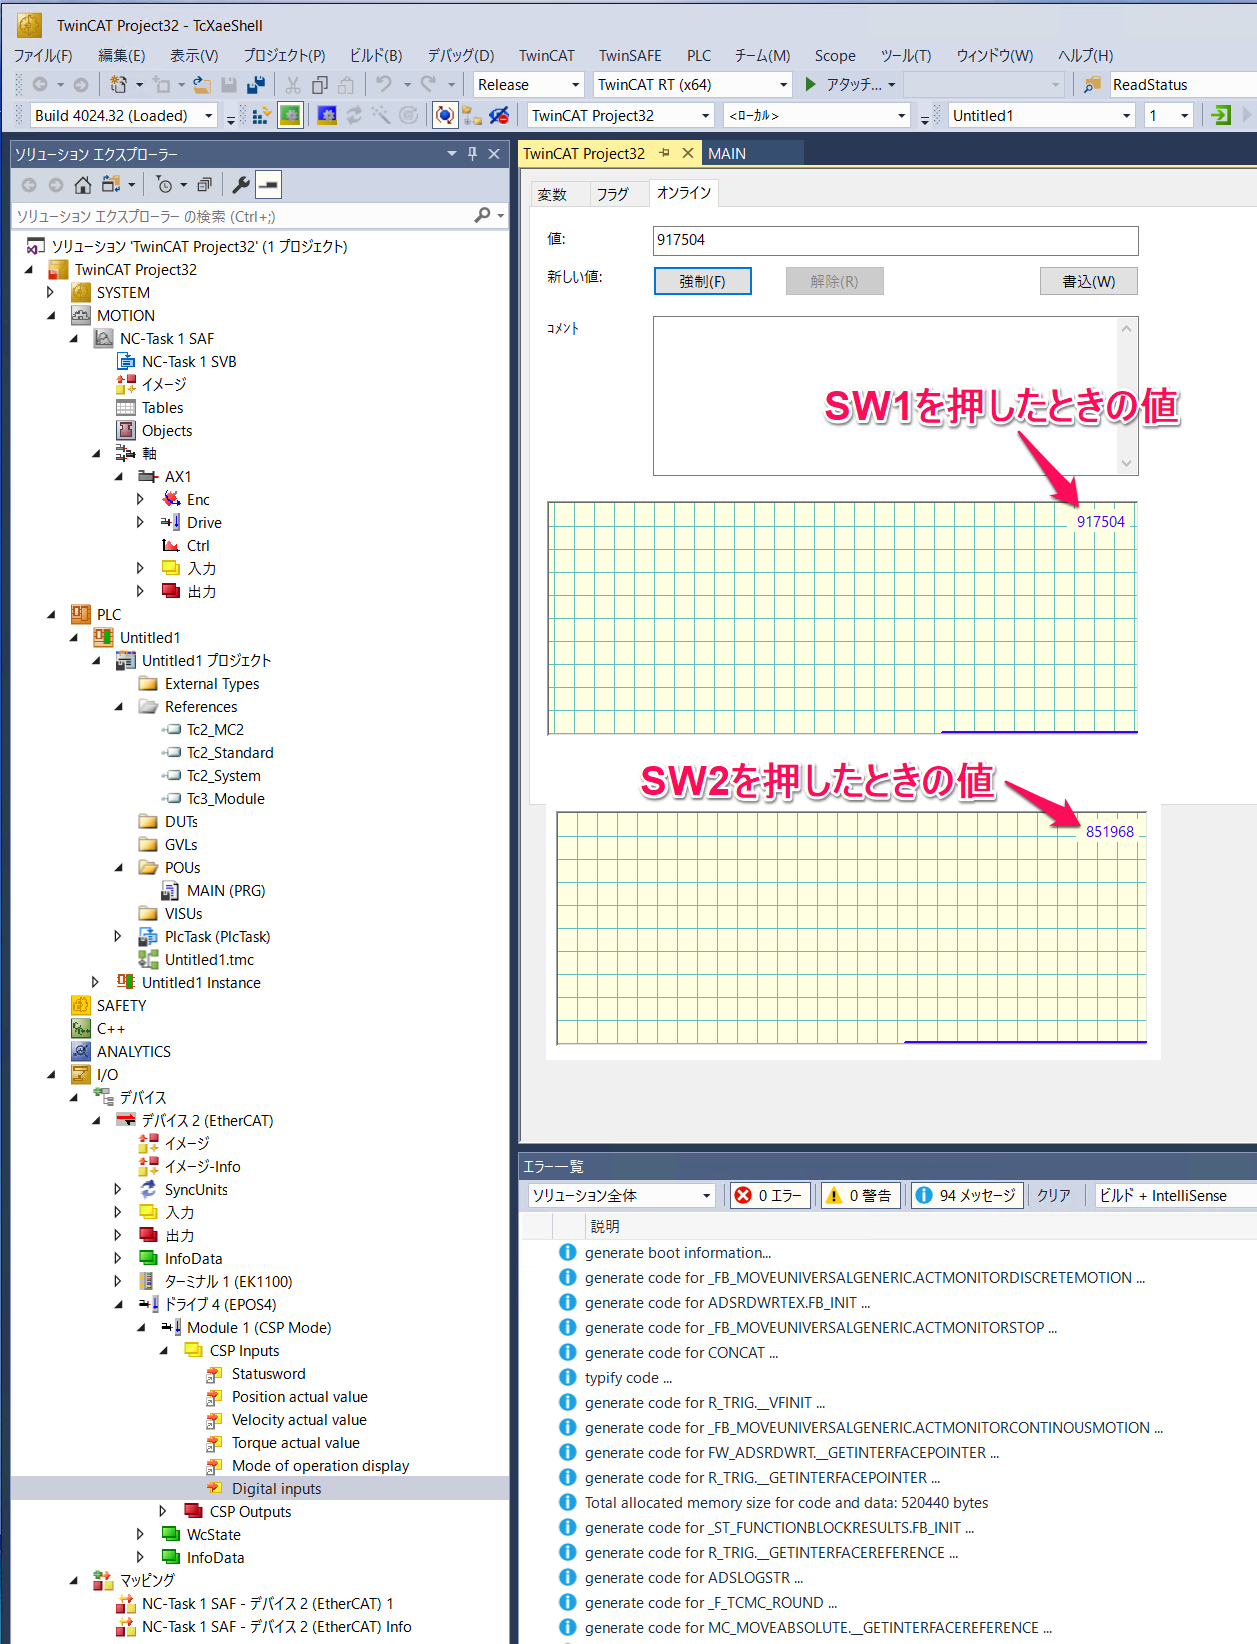Expand the PlcTask (PlcTask) node
The height and width of the screenshot is (1644, 1257).
coord(118,937)
